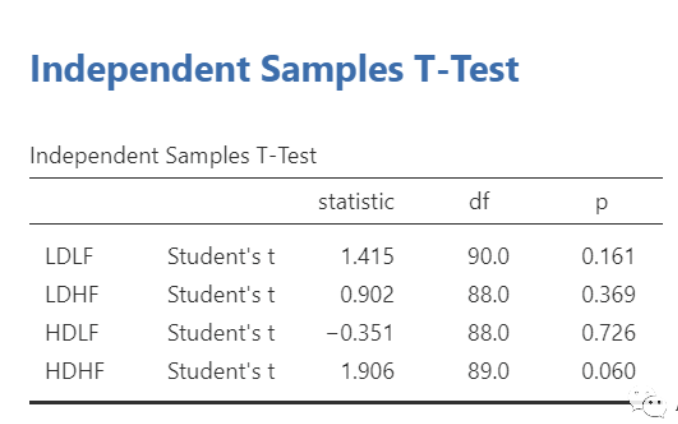Click the statistic value 1.906
Image resolution: width=678 pixels, height=424 pixels.
coord(367,372)
